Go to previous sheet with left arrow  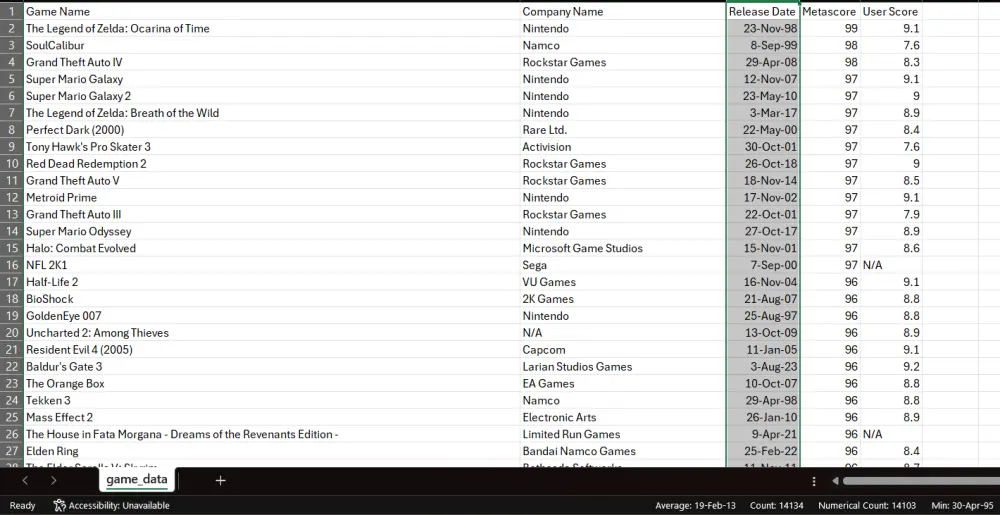click(x=25, y=481)
